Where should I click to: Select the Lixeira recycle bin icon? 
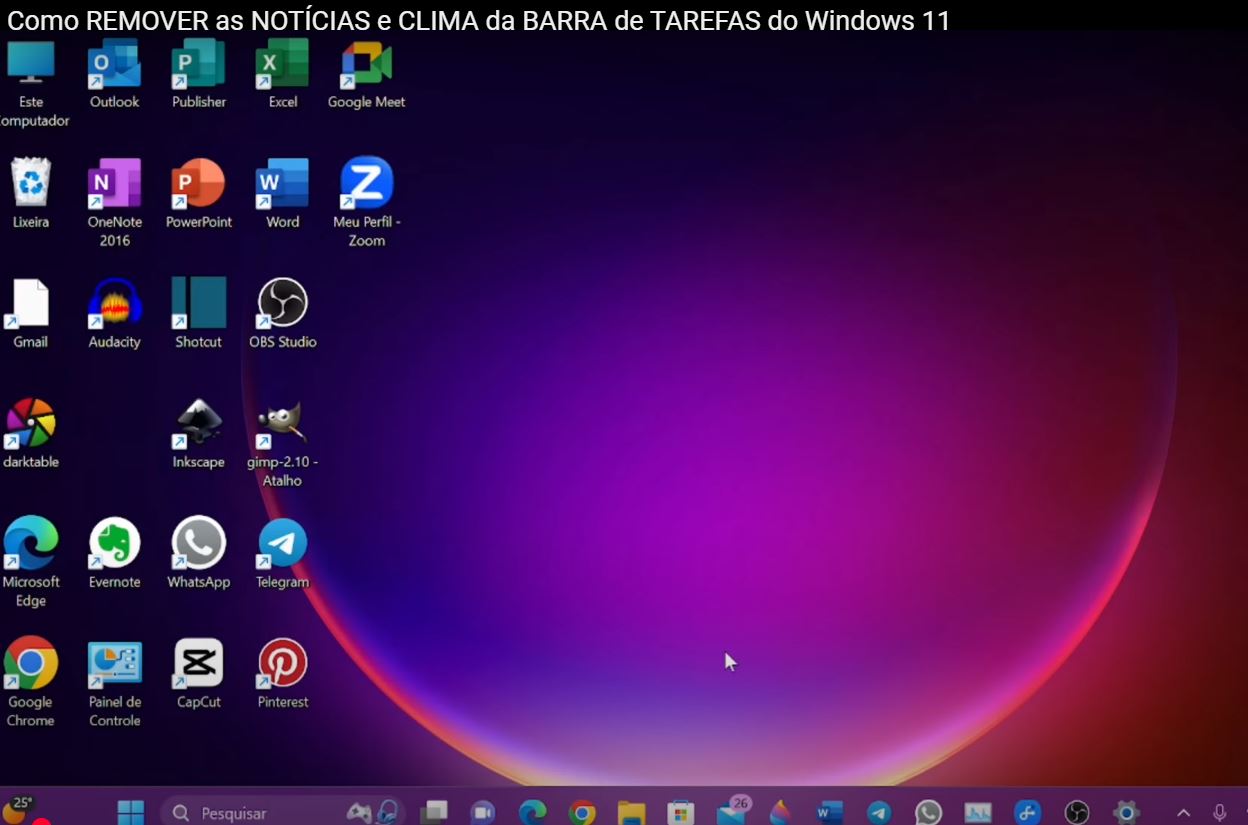tap(31, 194)
